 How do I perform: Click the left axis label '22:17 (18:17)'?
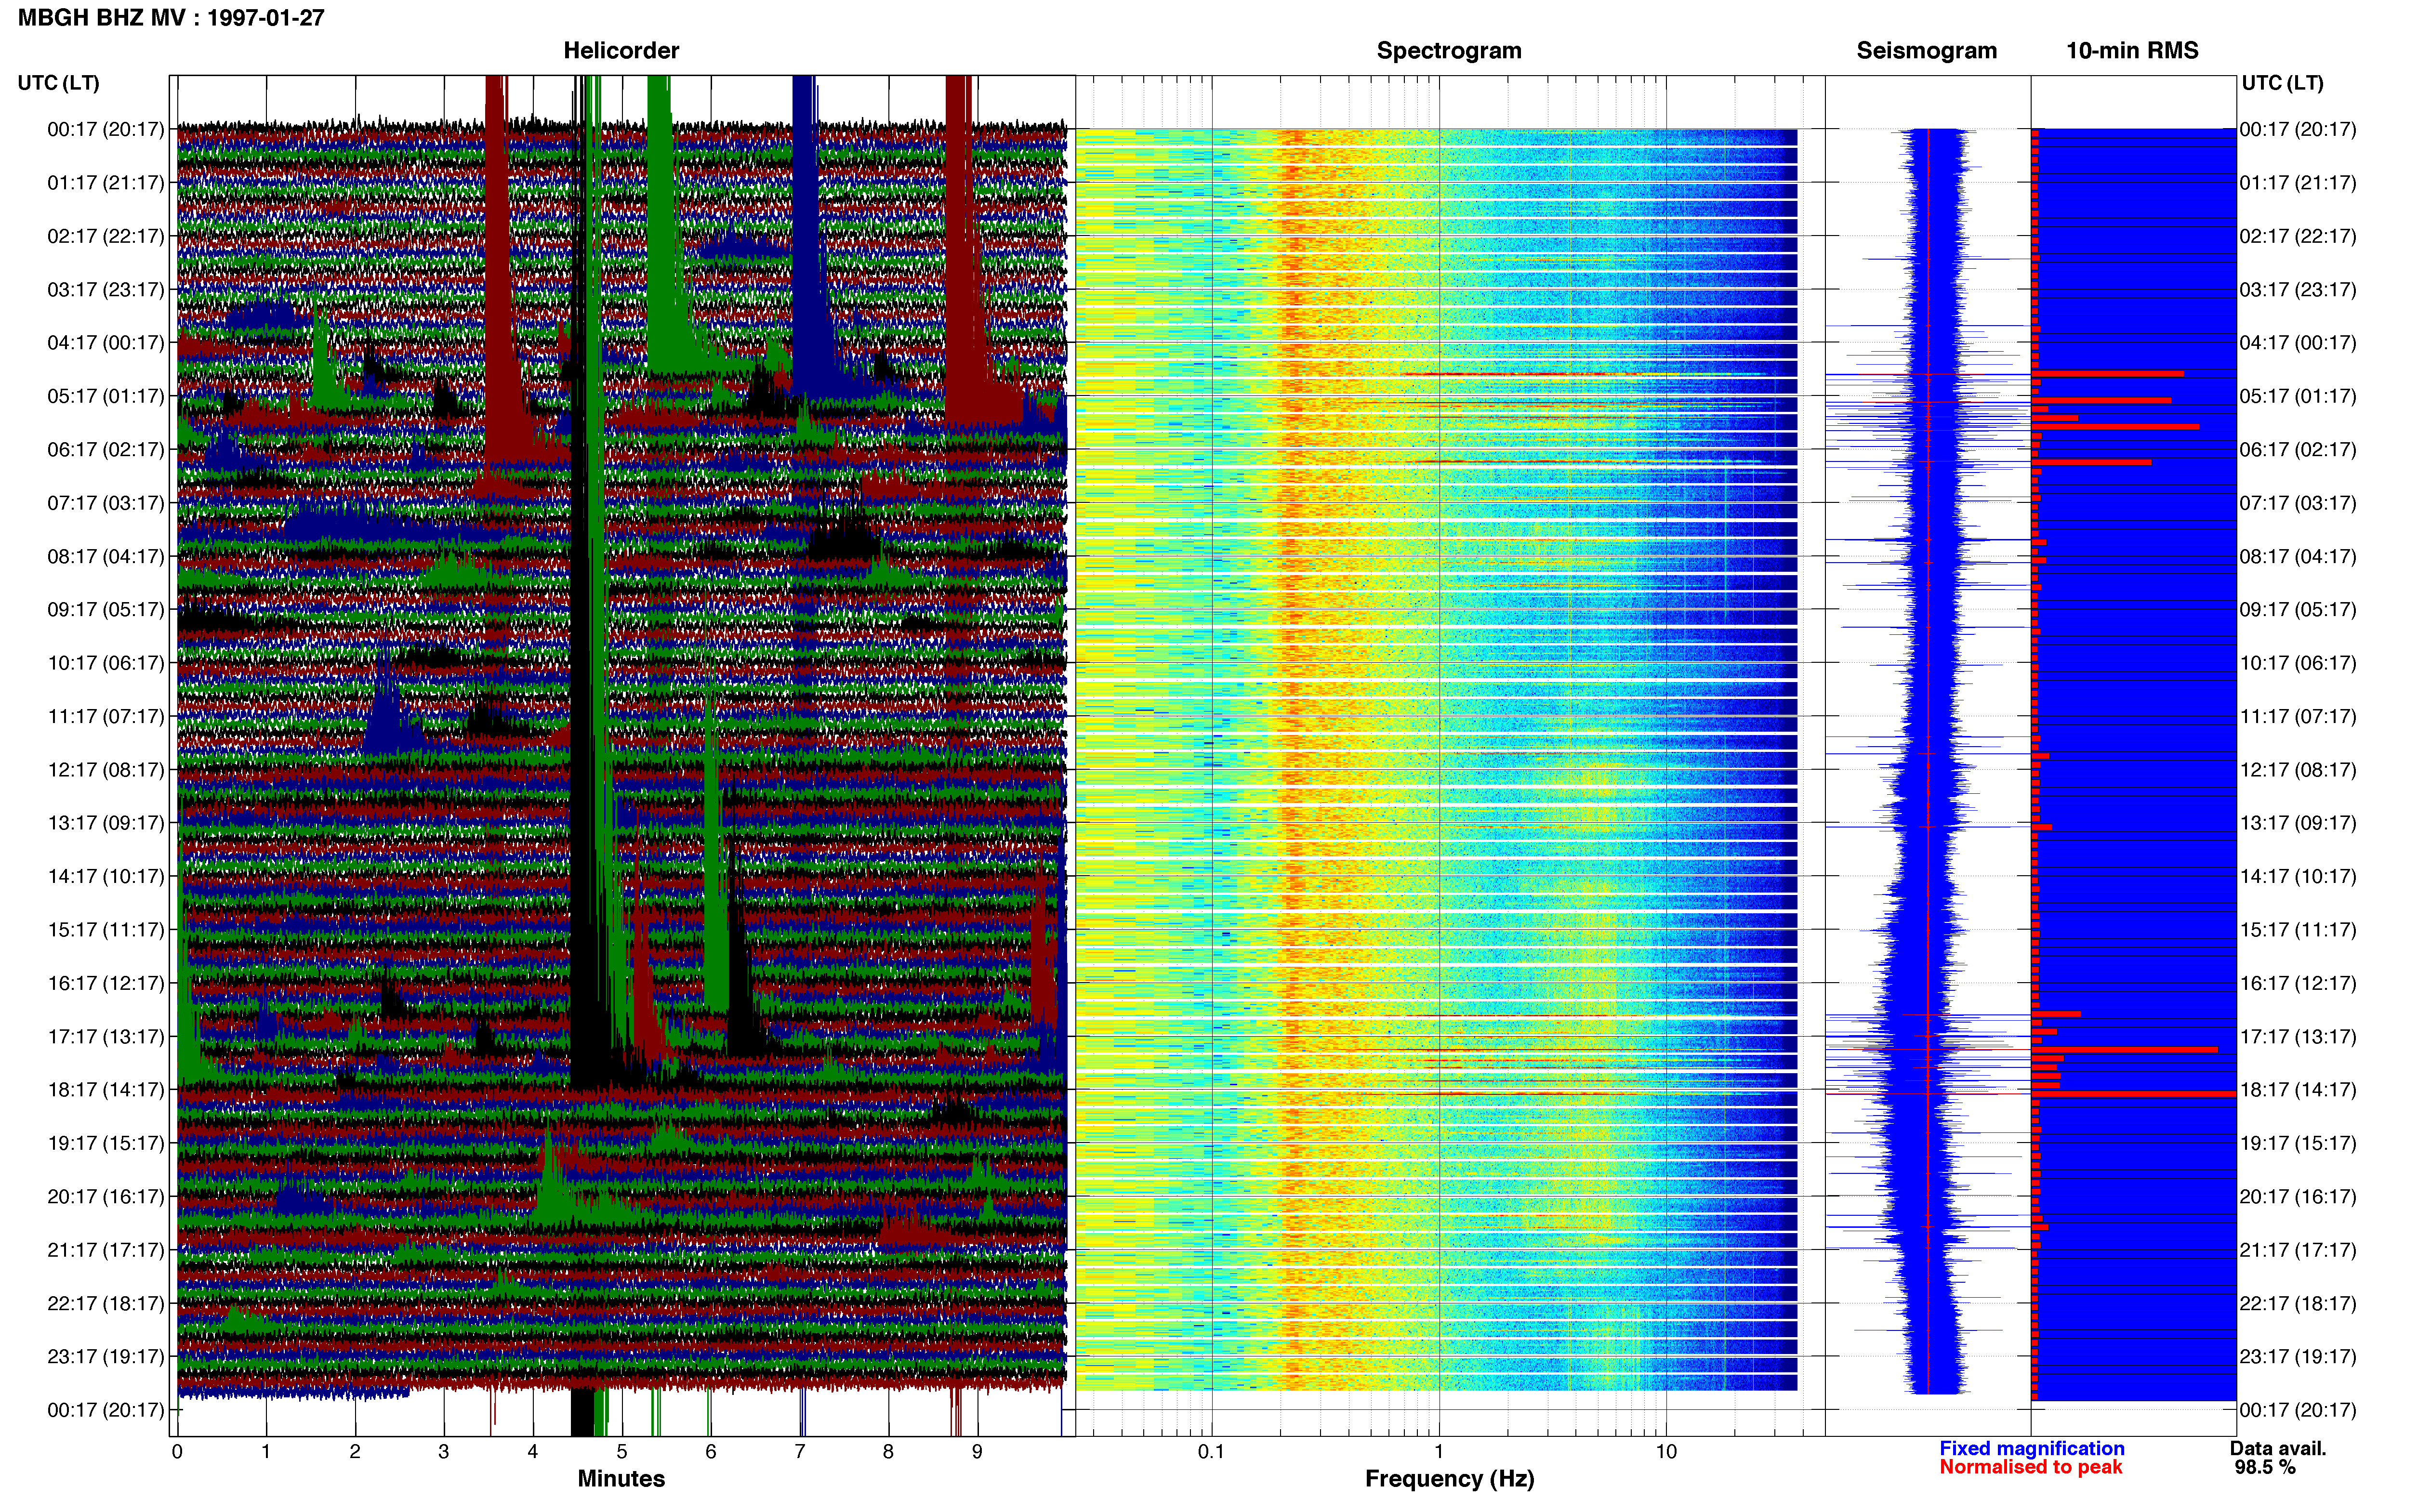coord(106,1304)
